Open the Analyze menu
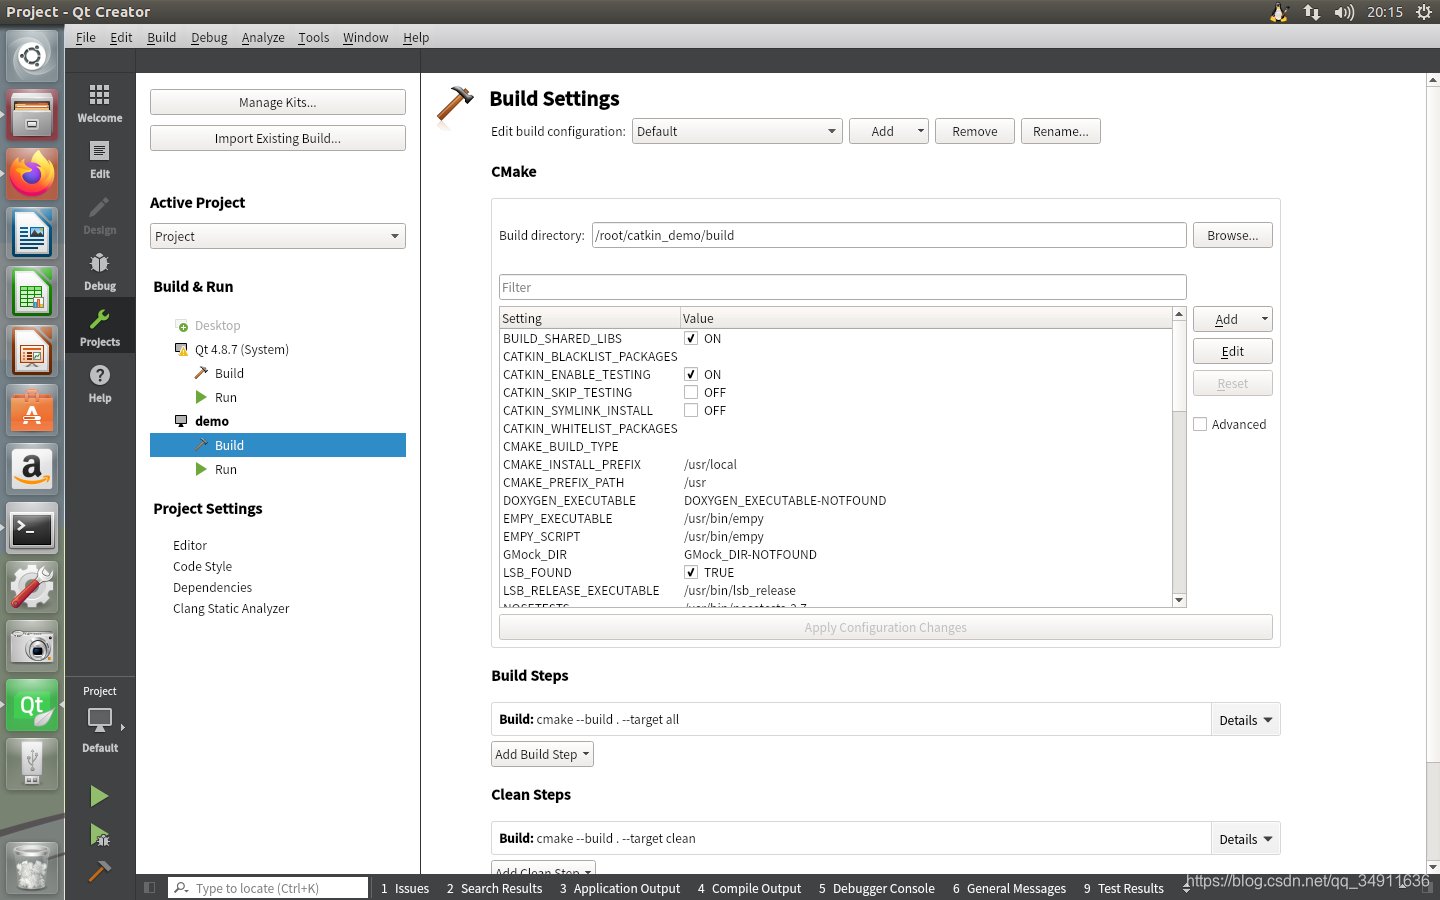The width and height of the screenshot is (1440, 900). click(263, 37)
